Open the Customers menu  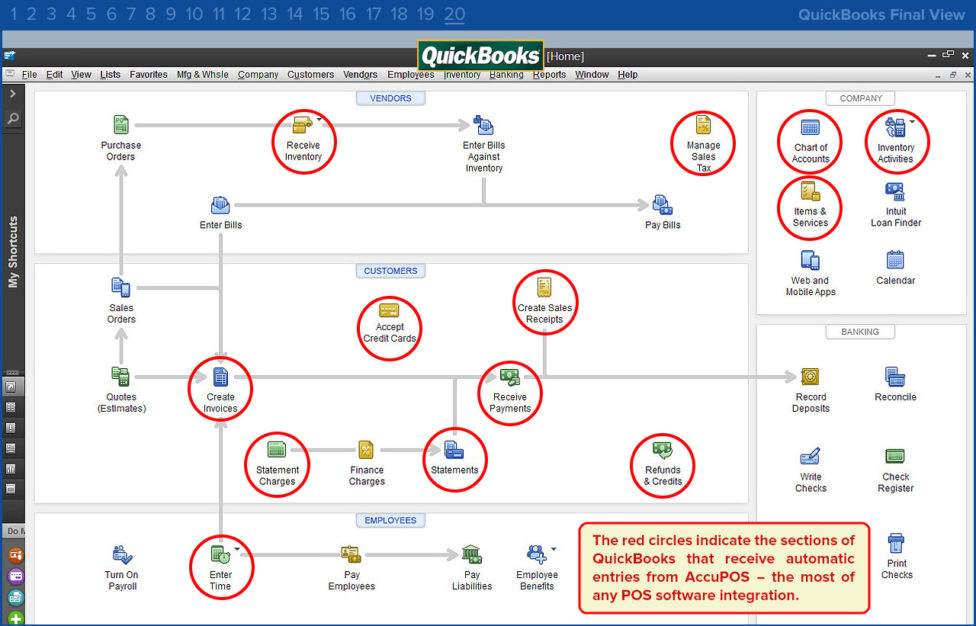(x=310, y=75)
